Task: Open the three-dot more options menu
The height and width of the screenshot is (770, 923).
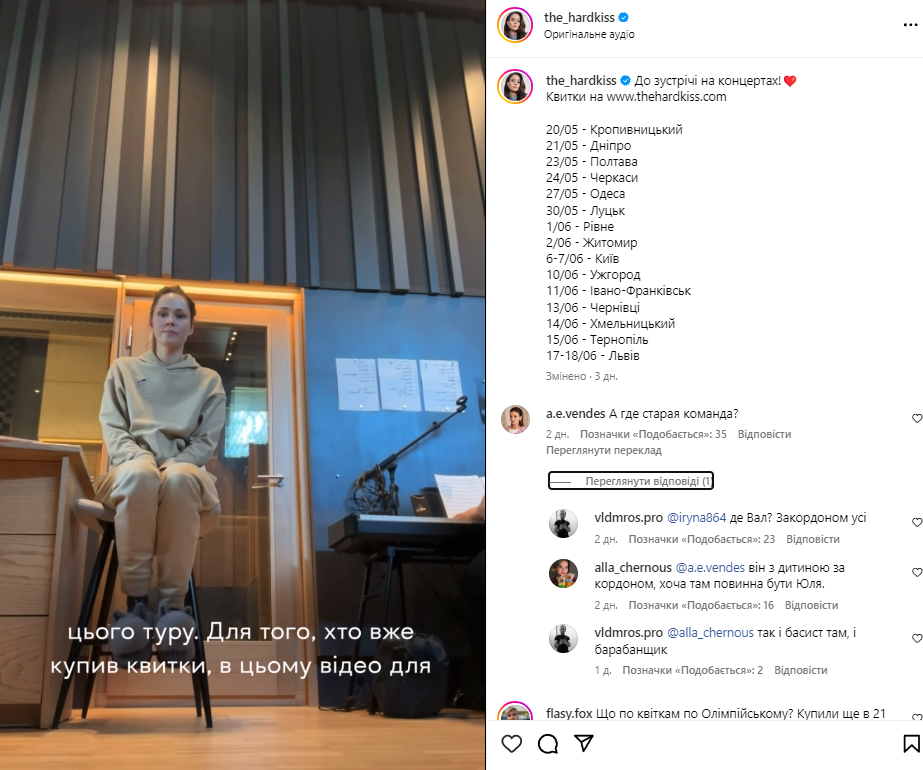Action: tap(910, 25)
